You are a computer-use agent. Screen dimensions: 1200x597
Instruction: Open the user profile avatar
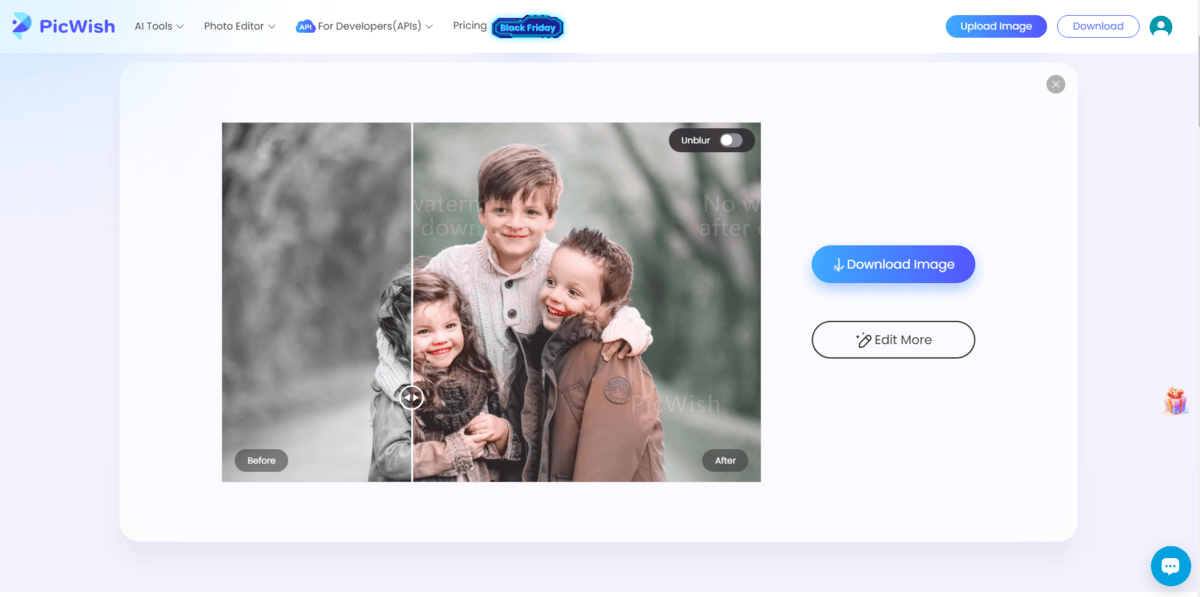[1160, 27]
